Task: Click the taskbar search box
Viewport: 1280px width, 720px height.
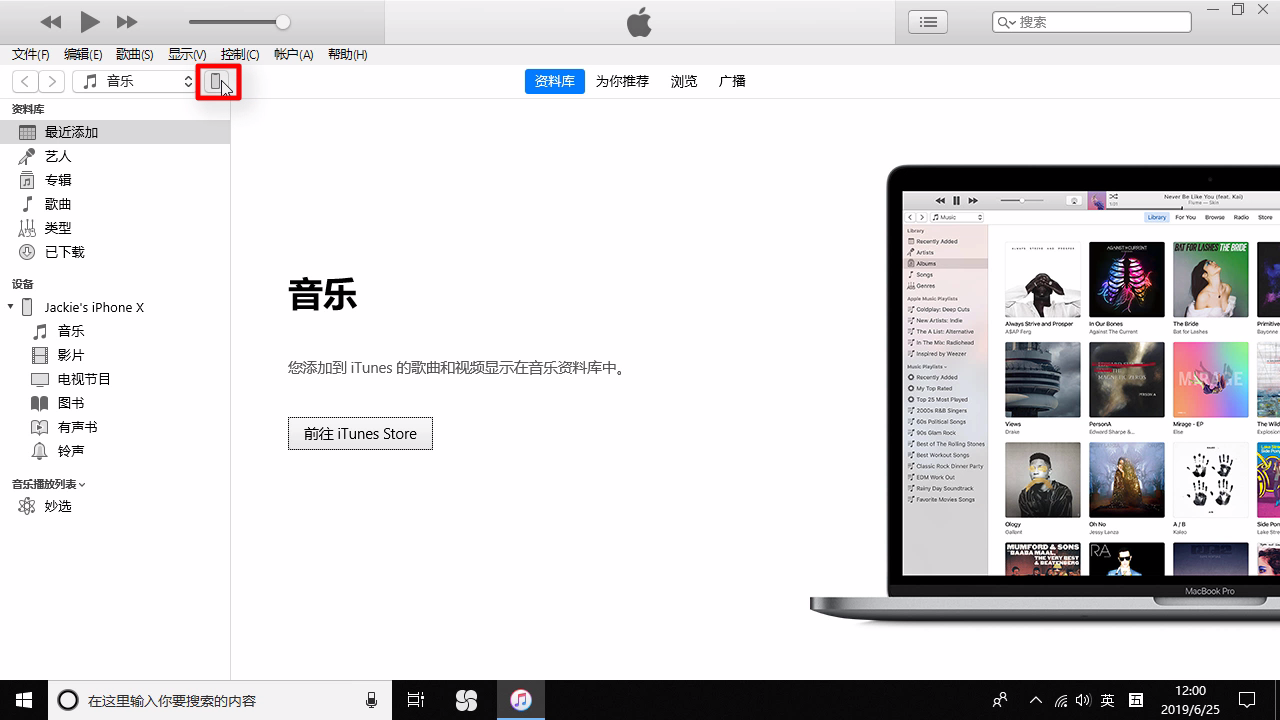Action: (x=220, y=700)
